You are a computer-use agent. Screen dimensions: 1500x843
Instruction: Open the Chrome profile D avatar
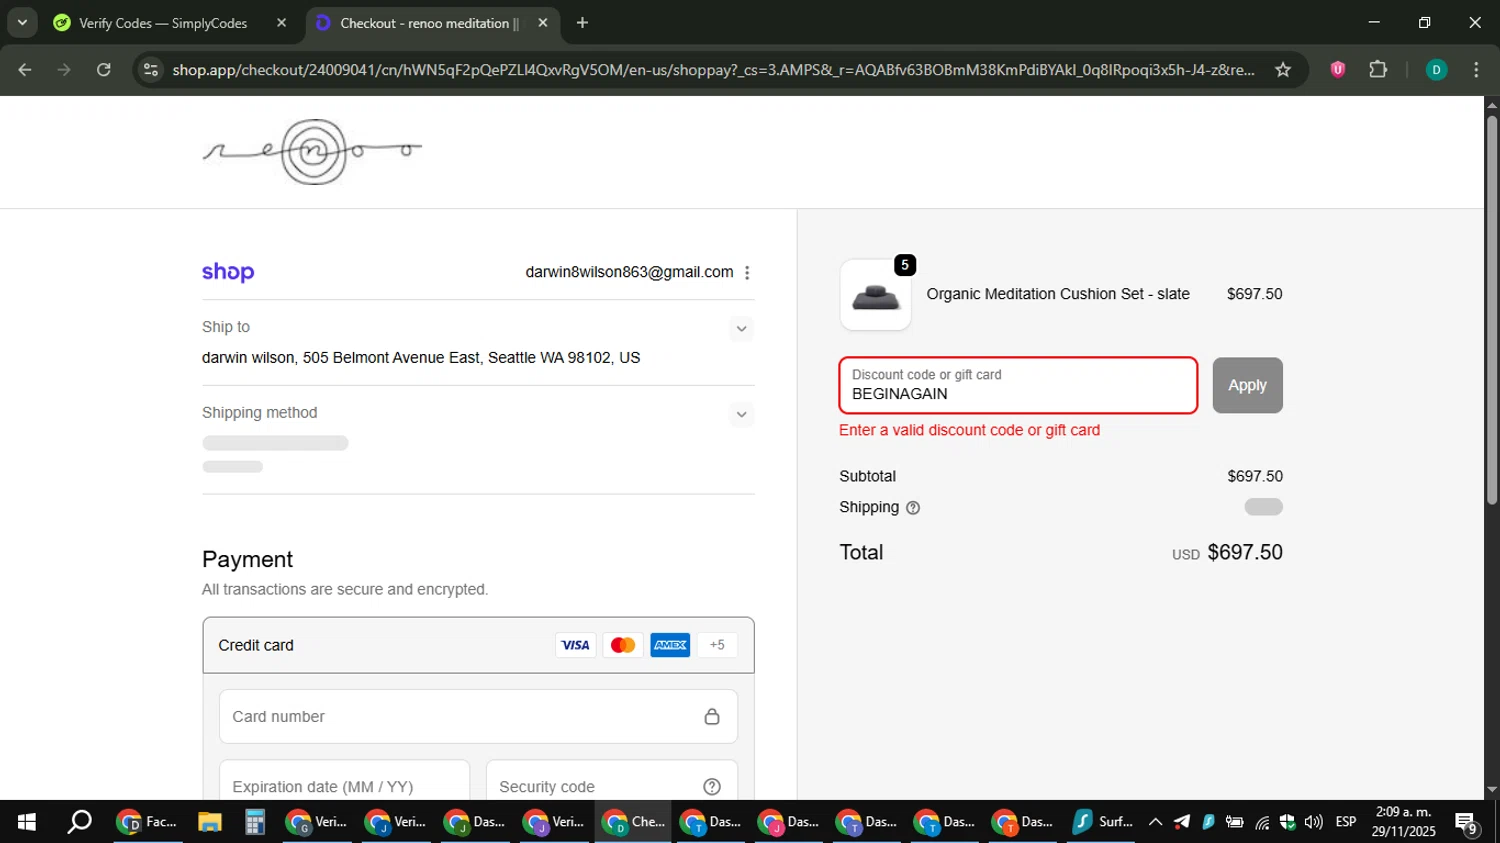coord(1436,70)
